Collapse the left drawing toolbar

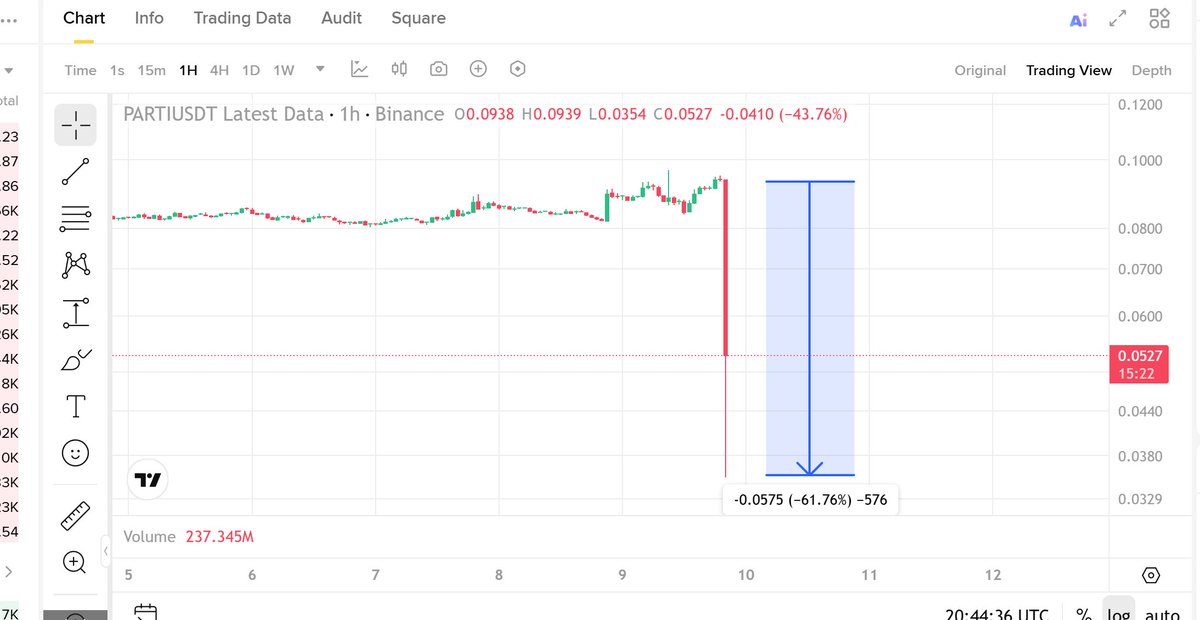coord(107,551)
